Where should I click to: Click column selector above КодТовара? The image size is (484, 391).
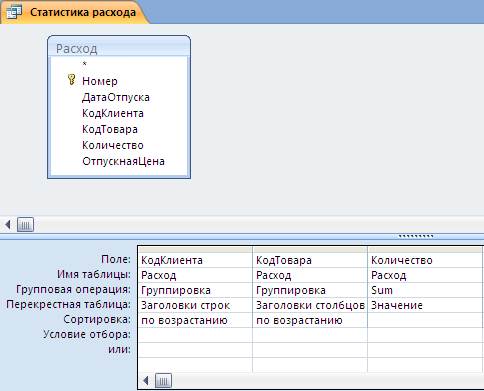click(310, 249)
